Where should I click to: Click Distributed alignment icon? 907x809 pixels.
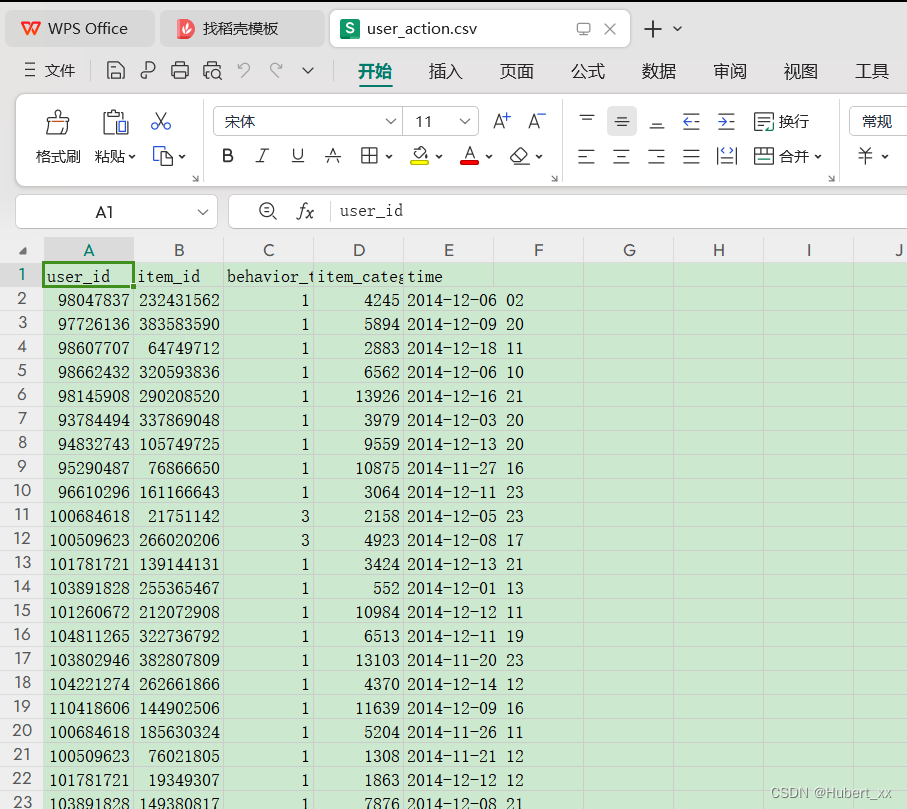pyautogui.click(x=727, y=156)
